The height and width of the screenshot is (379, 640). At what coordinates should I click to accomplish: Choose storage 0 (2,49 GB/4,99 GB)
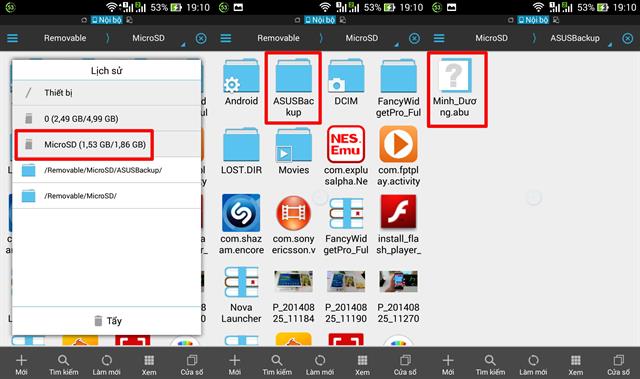pyautogui.click(x=107, y=119)
